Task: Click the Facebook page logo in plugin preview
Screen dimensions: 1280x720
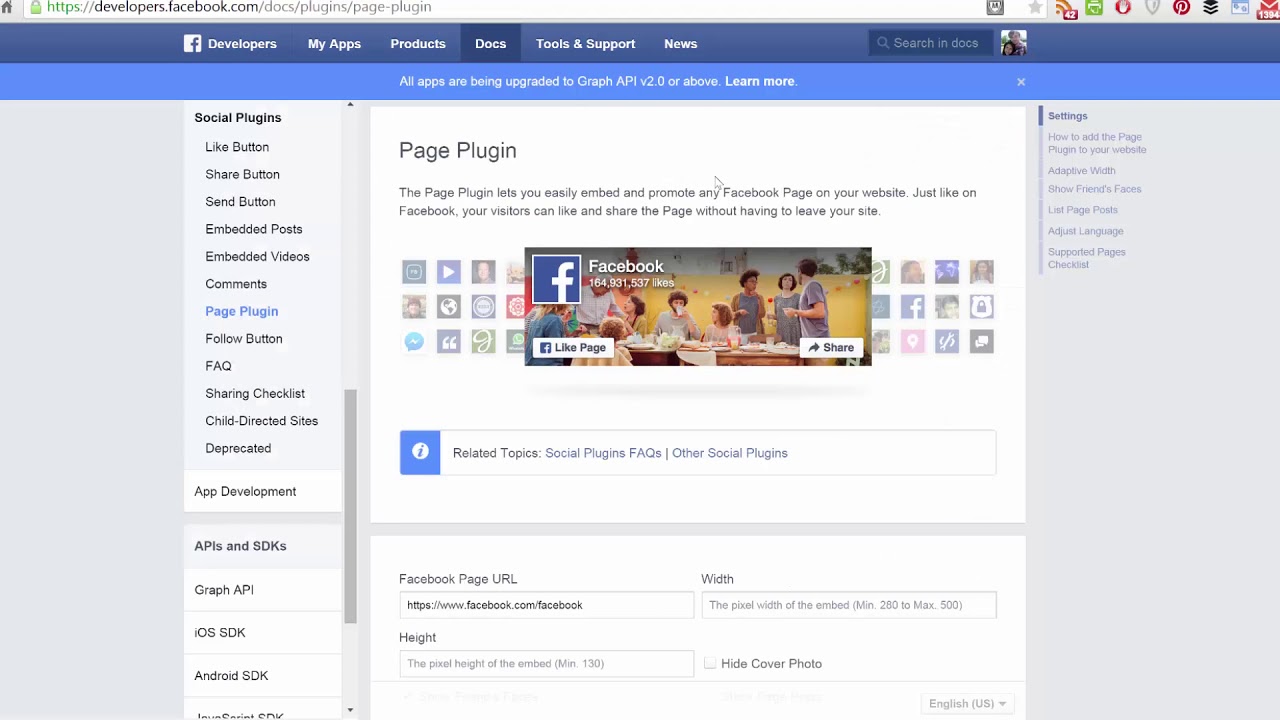Action: 556,279
